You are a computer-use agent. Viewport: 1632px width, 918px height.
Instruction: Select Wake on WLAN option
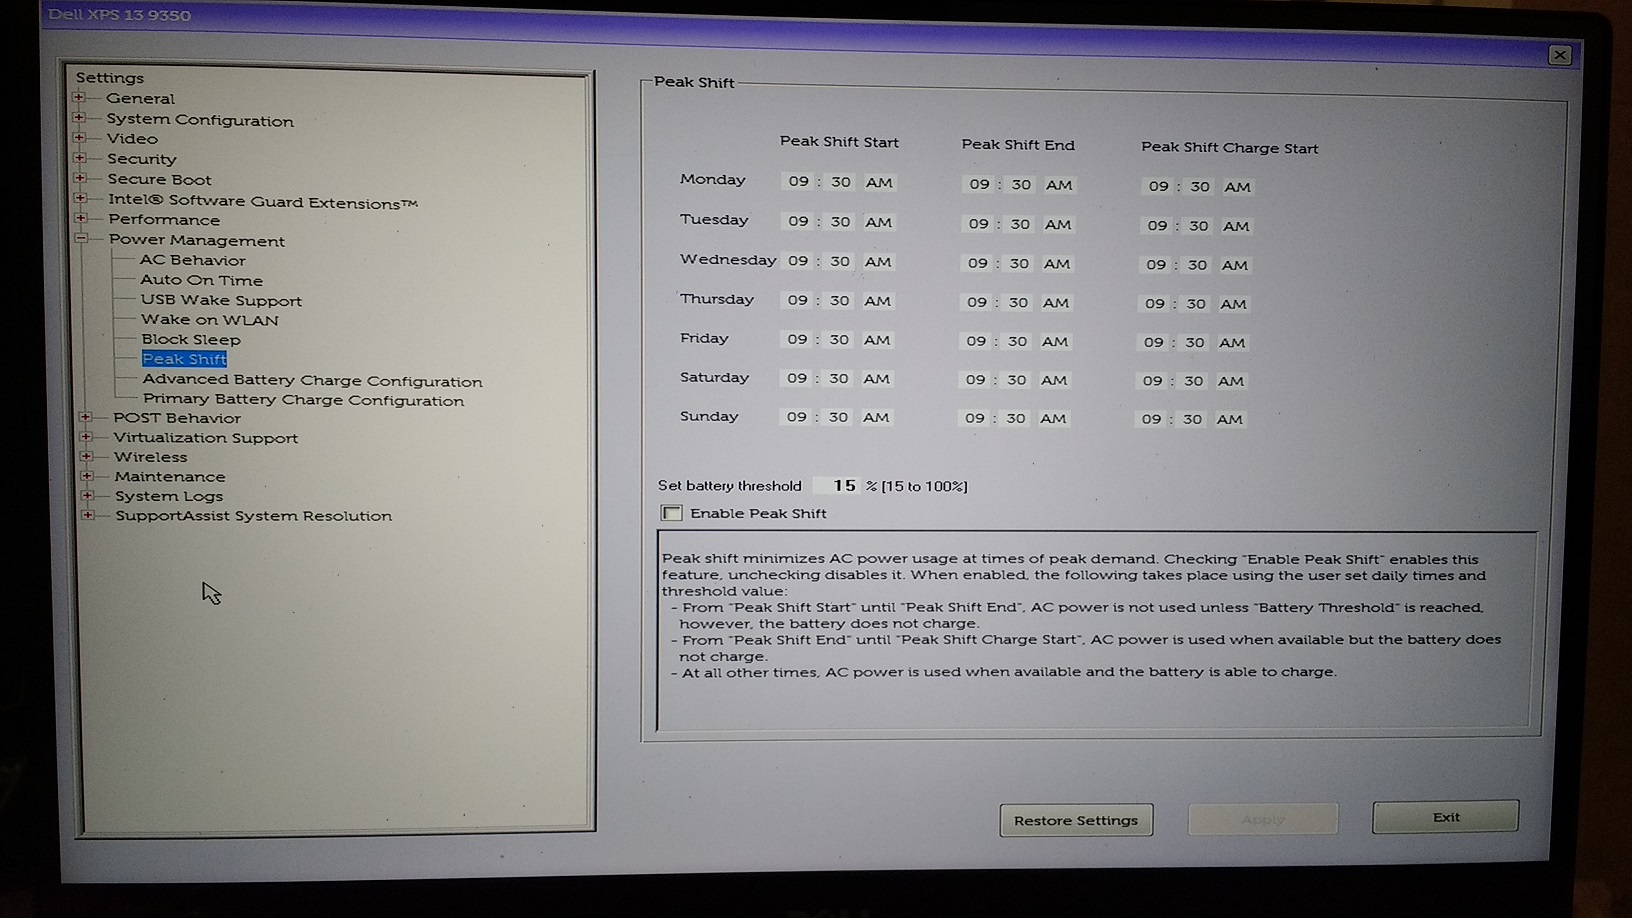(210, 320)
